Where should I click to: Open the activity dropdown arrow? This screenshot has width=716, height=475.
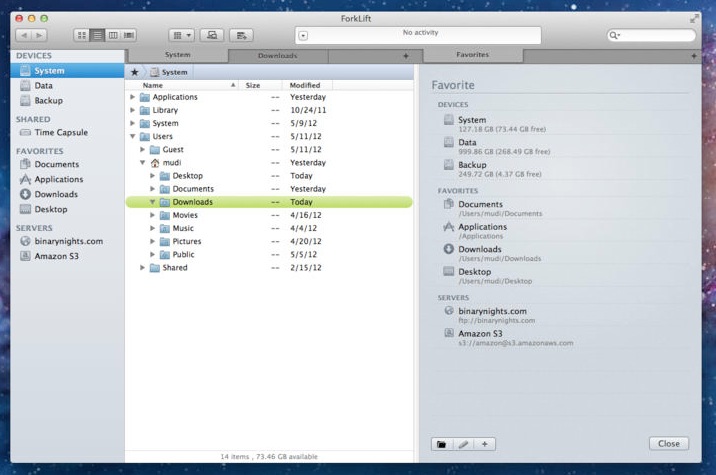point(303,35)
